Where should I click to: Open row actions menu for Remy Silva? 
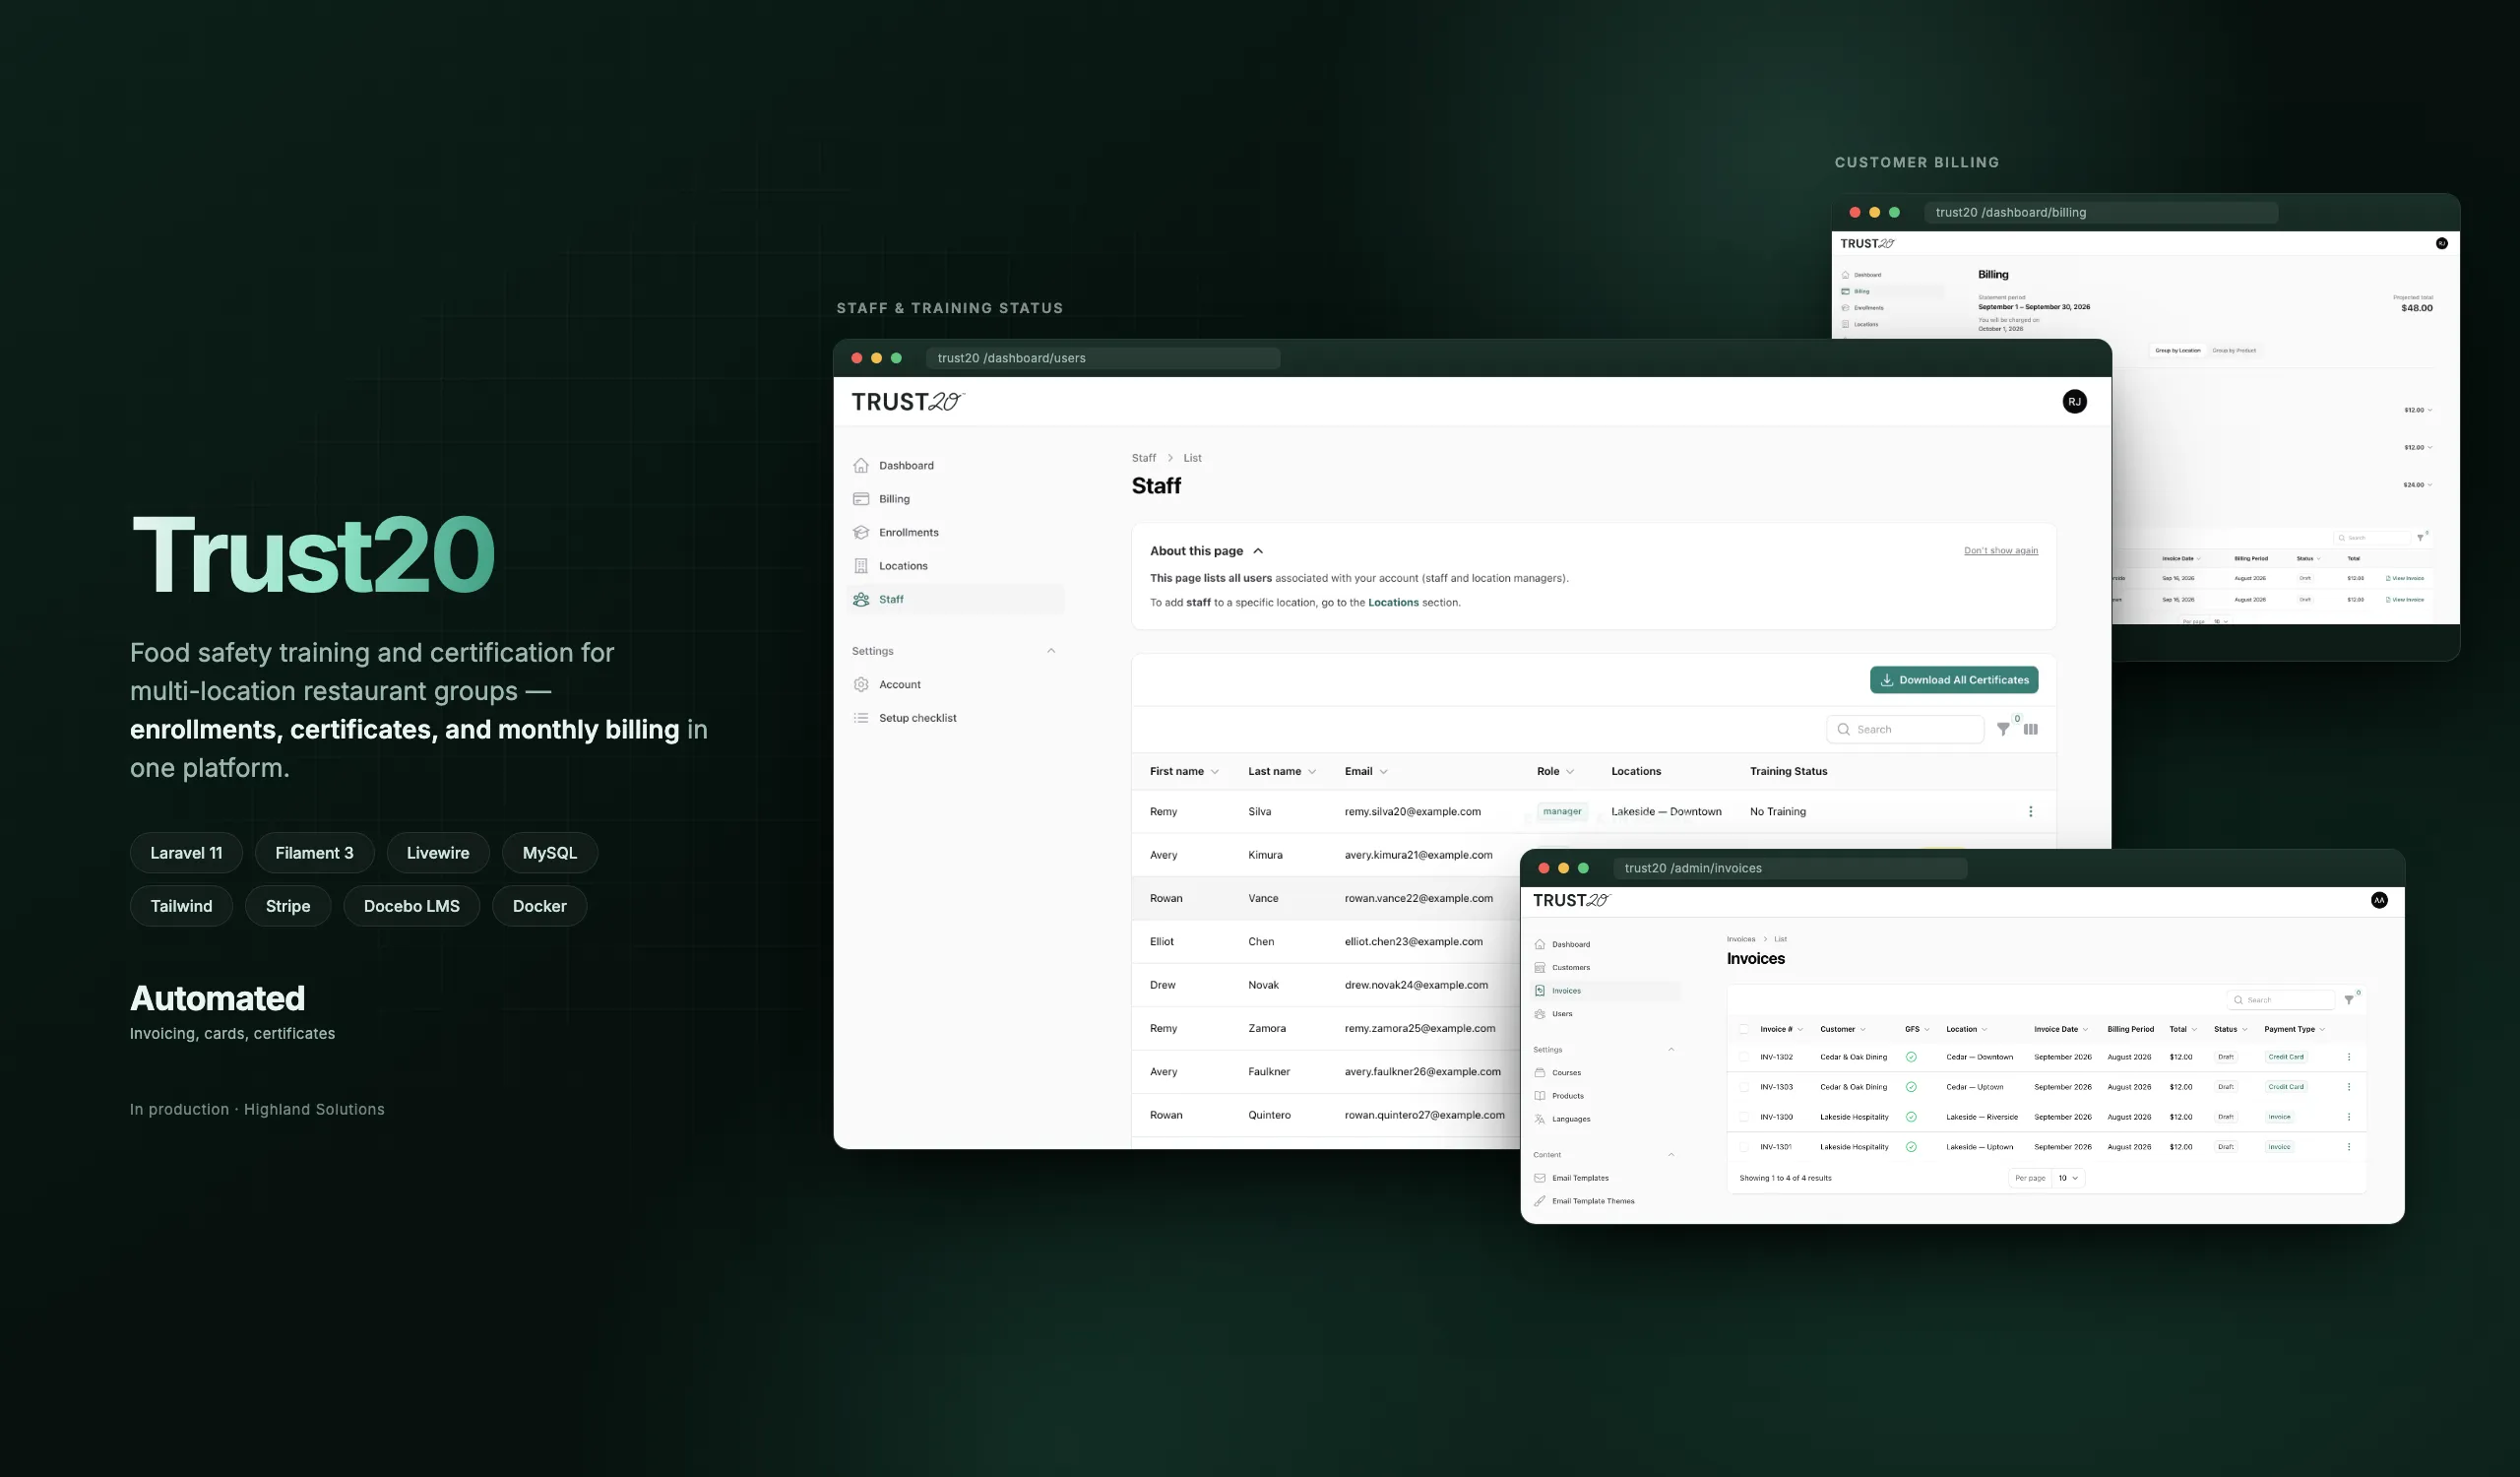coord(2031,812)
